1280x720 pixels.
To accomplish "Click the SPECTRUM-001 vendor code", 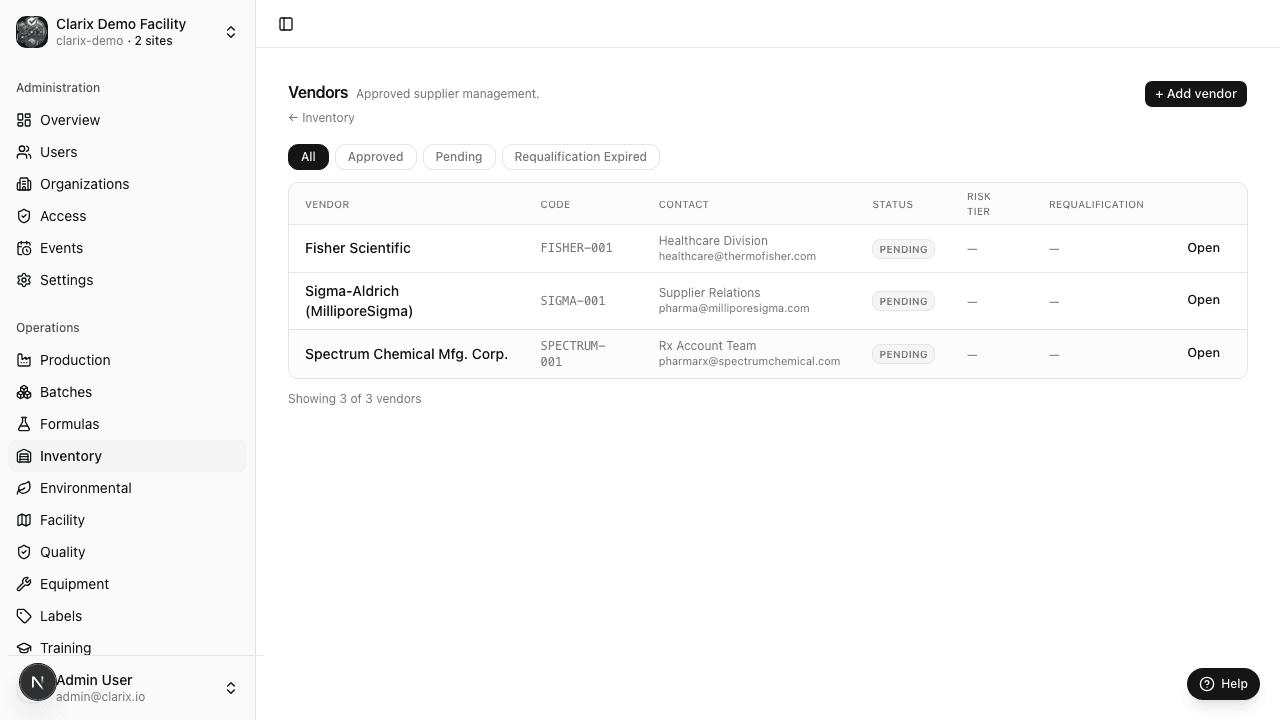I will [x=573, y=354].
